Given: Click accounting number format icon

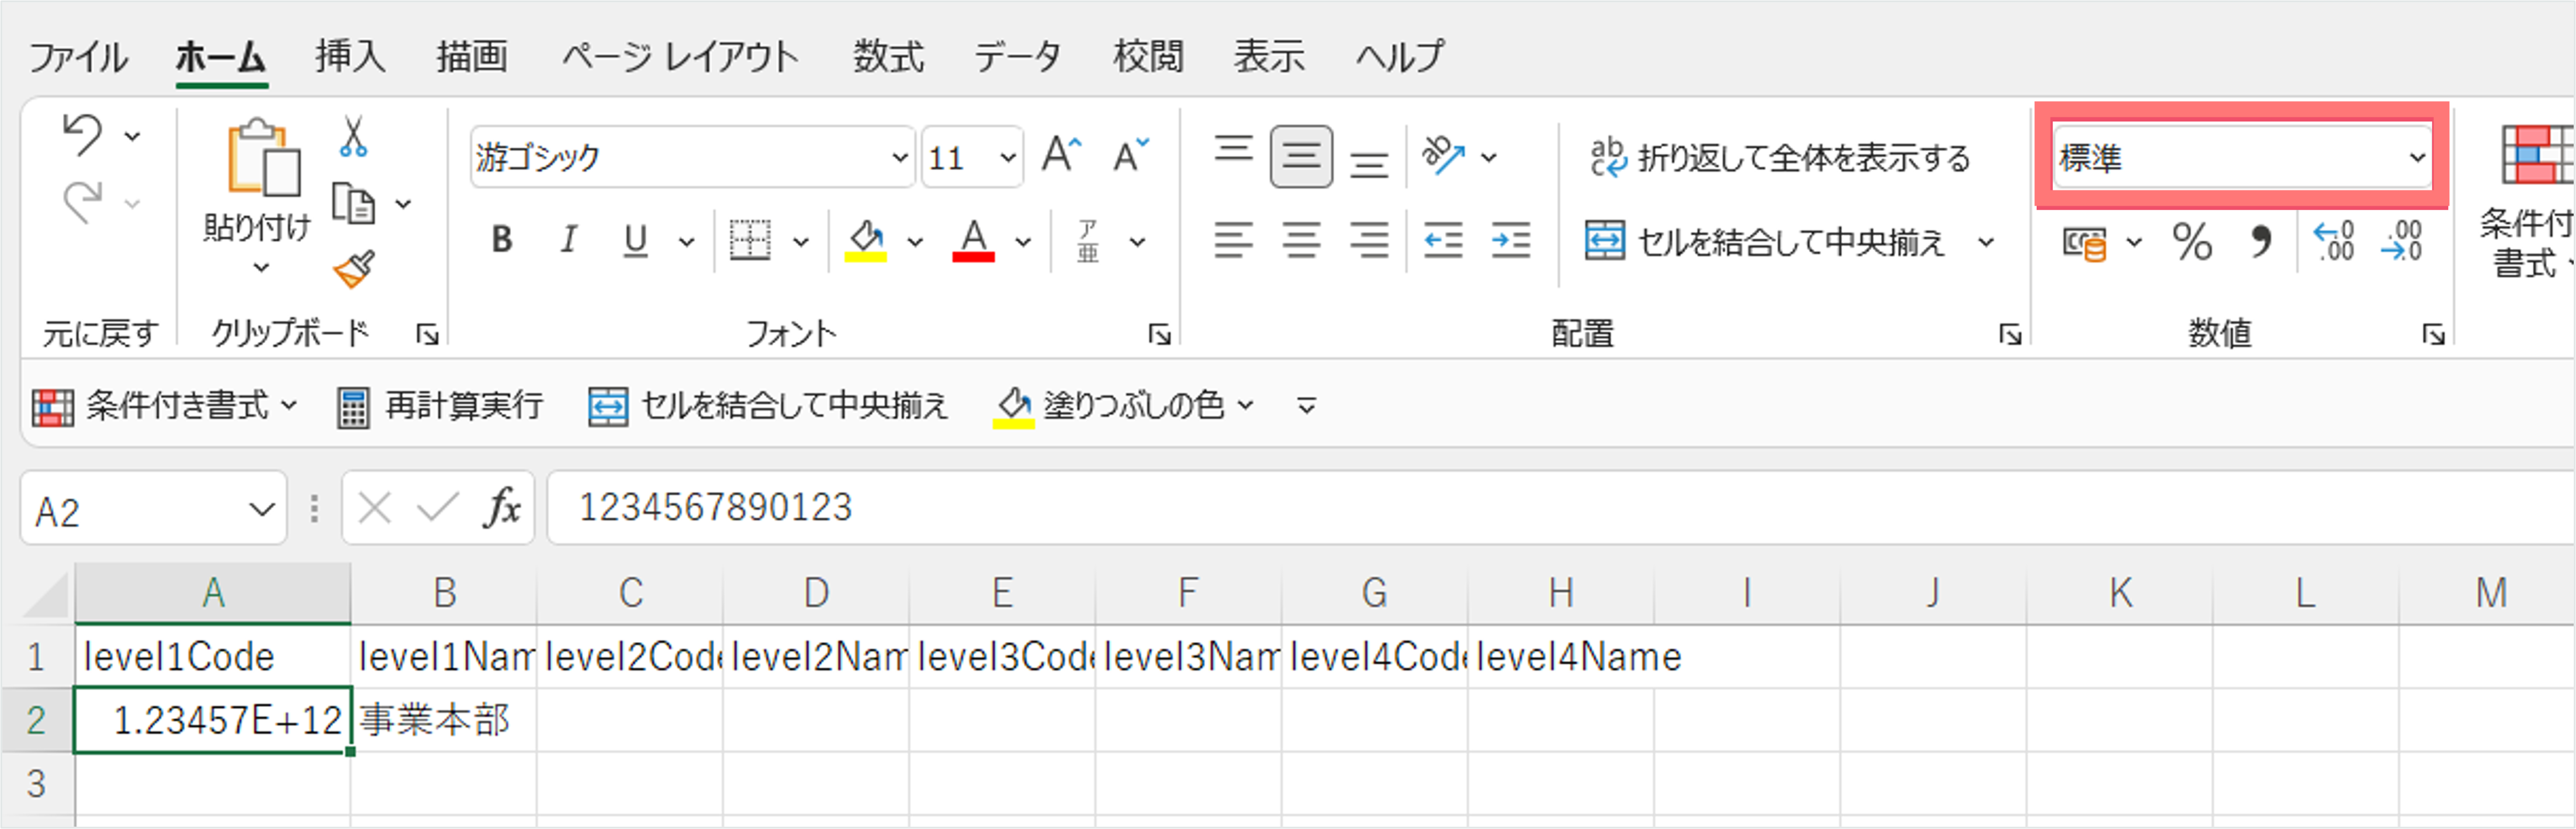Looking at the screenshot, I should [x=2086, y=242].
